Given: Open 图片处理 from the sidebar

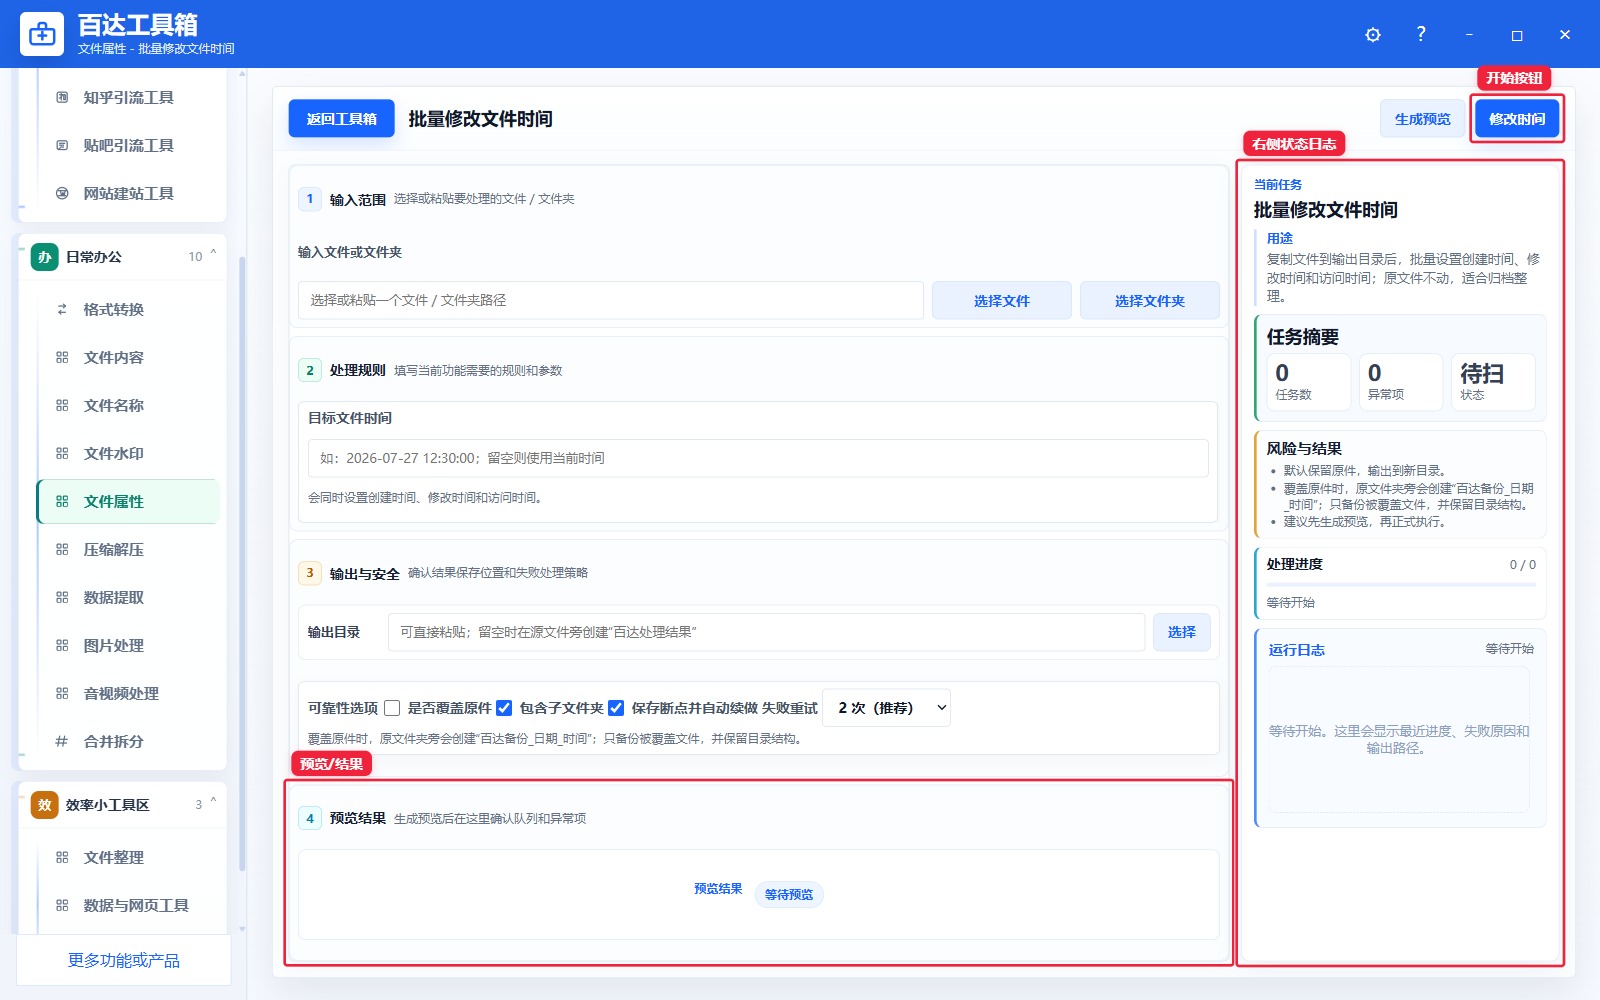Looking at the screenshot, I should click(128, 645).
